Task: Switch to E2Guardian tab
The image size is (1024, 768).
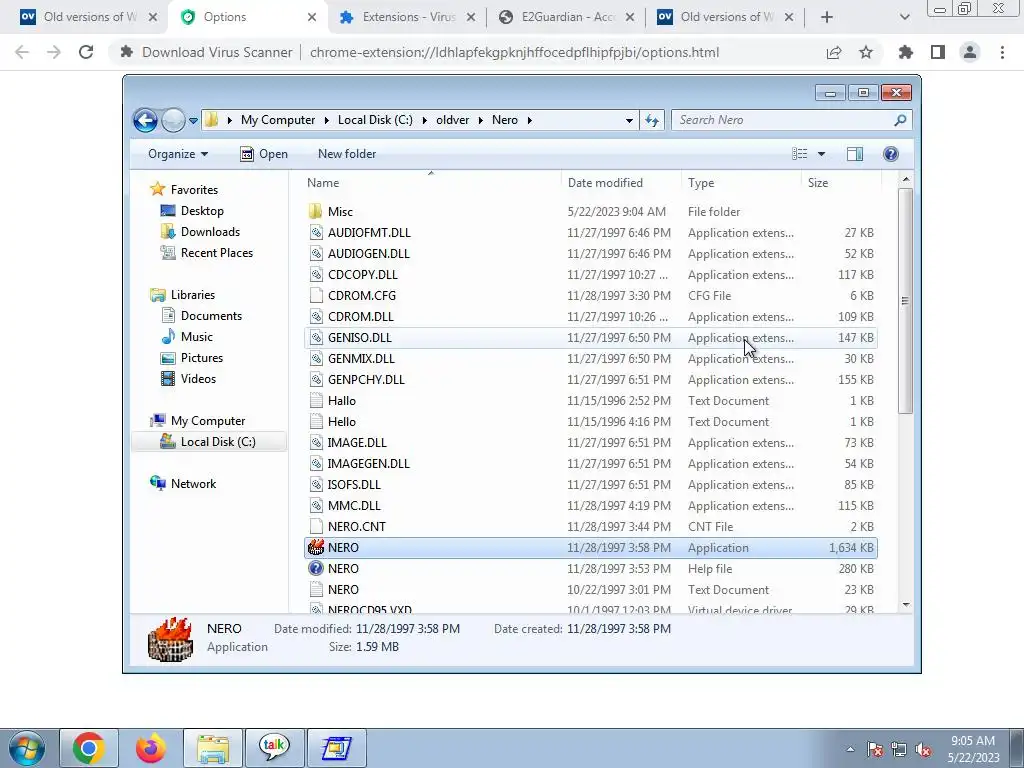Action: [x=566, y=17]
